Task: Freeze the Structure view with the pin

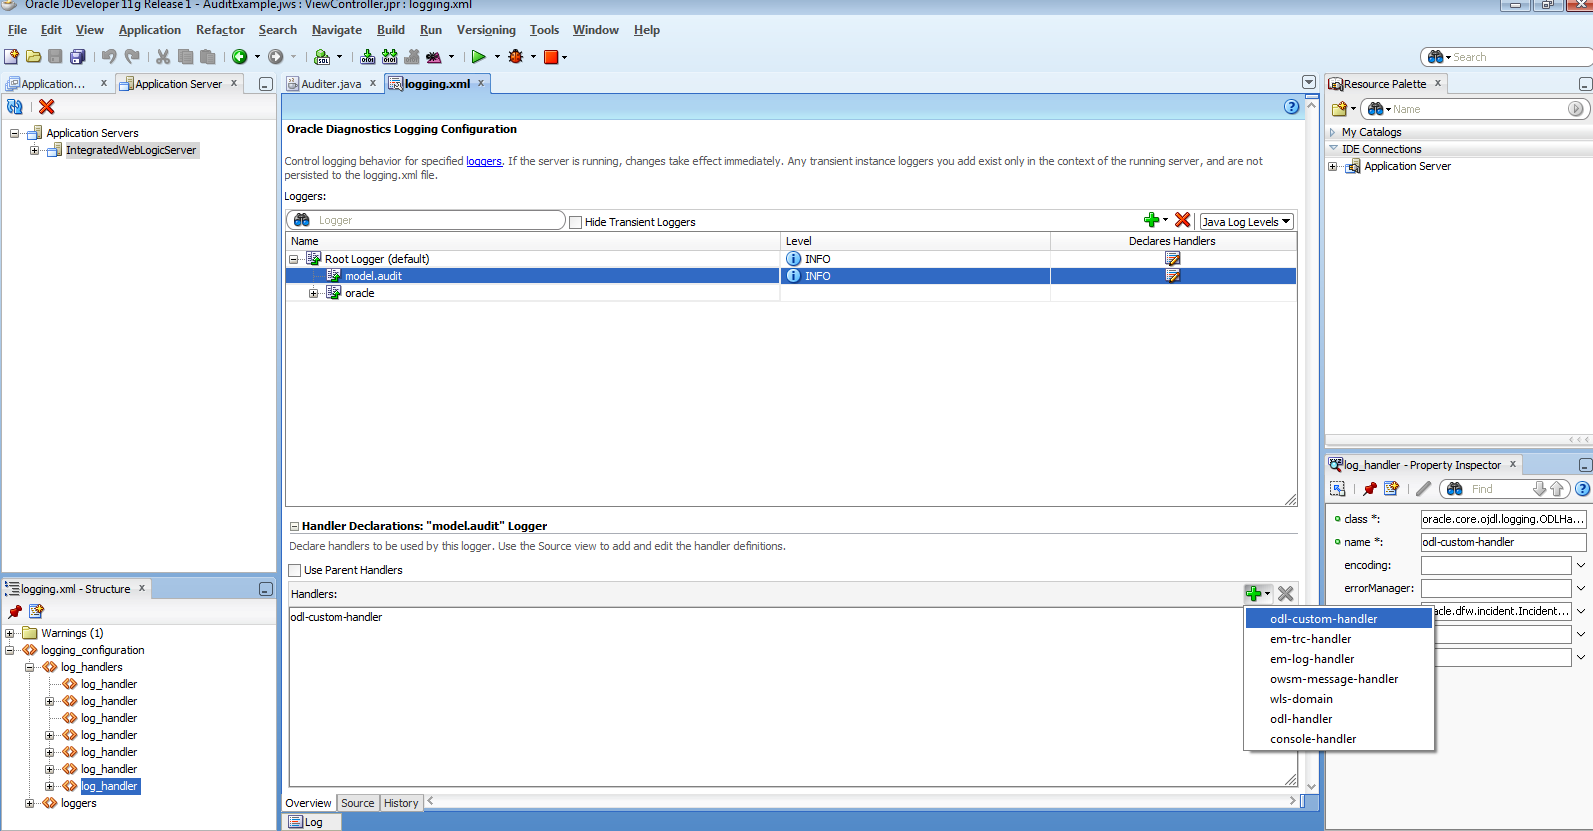Action: click(x=15, y=611)
